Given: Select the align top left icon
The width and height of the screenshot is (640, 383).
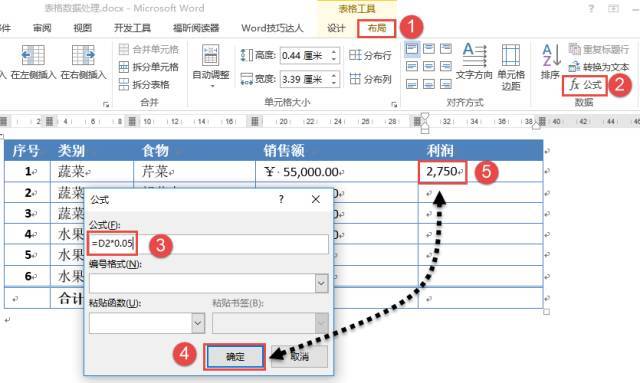Looking at the screenshot, I should [412, 49].
